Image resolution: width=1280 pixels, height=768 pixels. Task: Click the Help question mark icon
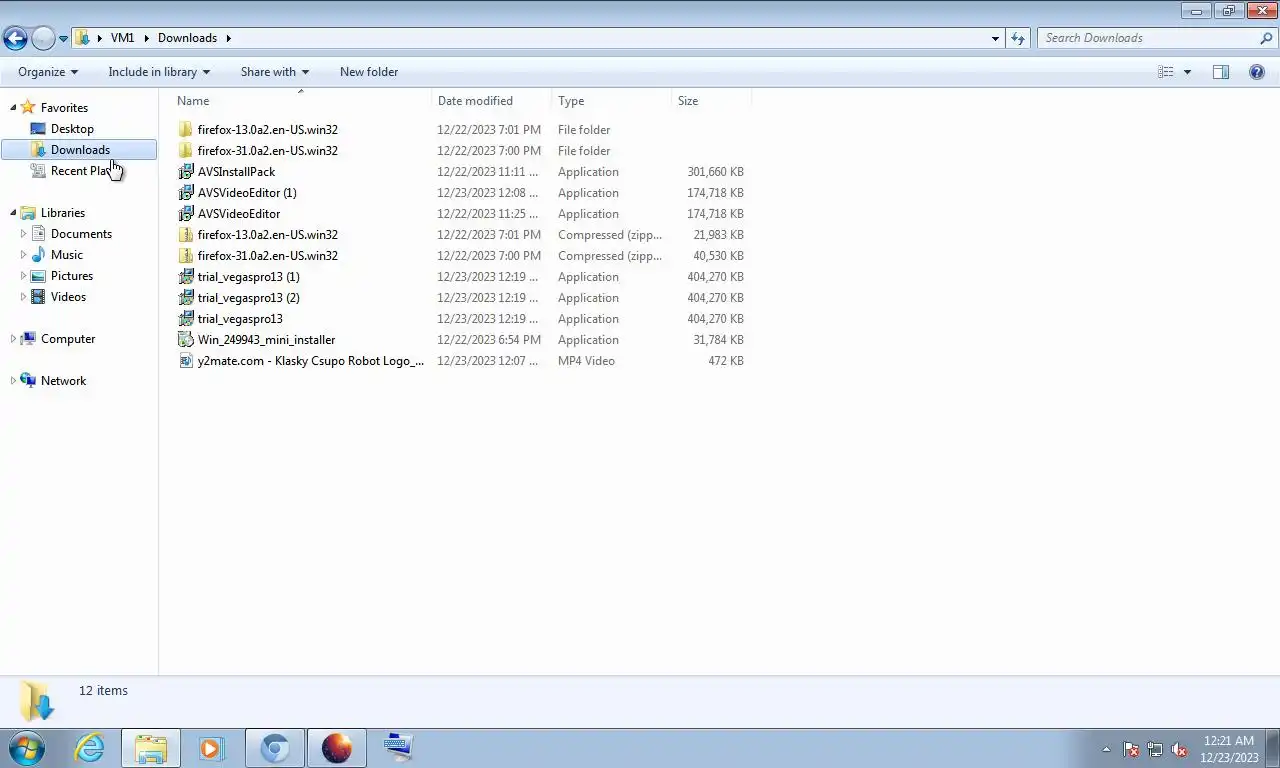(x=1257, y=72)
